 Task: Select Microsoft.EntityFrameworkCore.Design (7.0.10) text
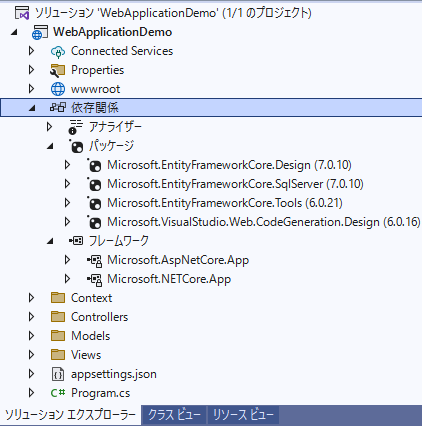(229, 165)
